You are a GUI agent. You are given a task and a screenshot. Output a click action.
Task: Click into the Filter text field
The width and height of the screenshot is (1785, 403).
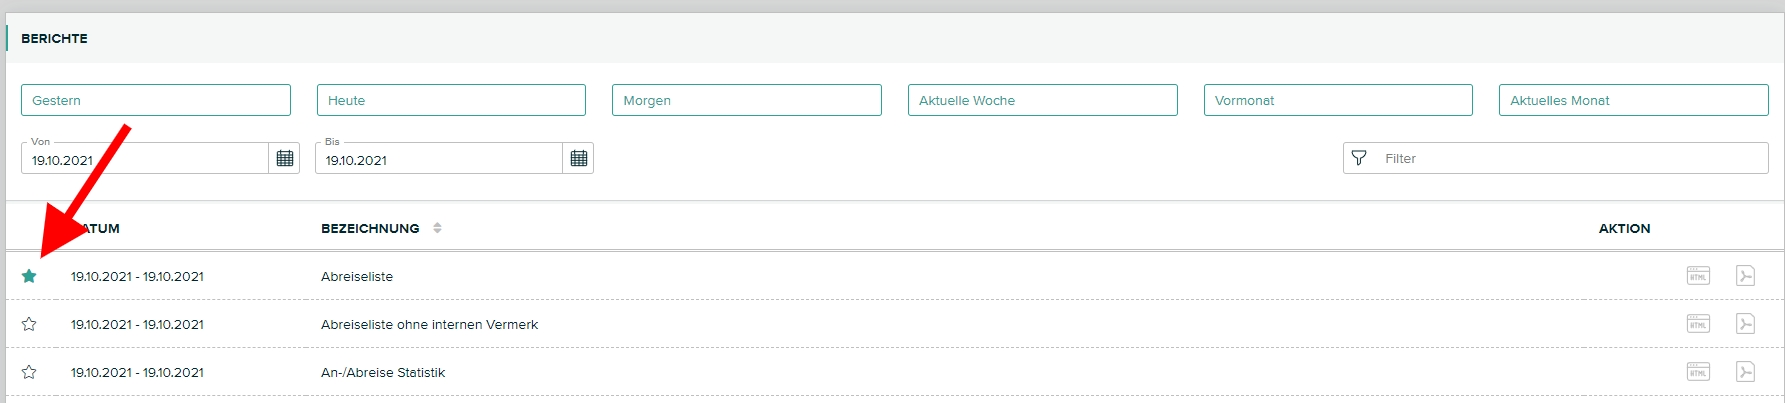(x=1570, y=158)
